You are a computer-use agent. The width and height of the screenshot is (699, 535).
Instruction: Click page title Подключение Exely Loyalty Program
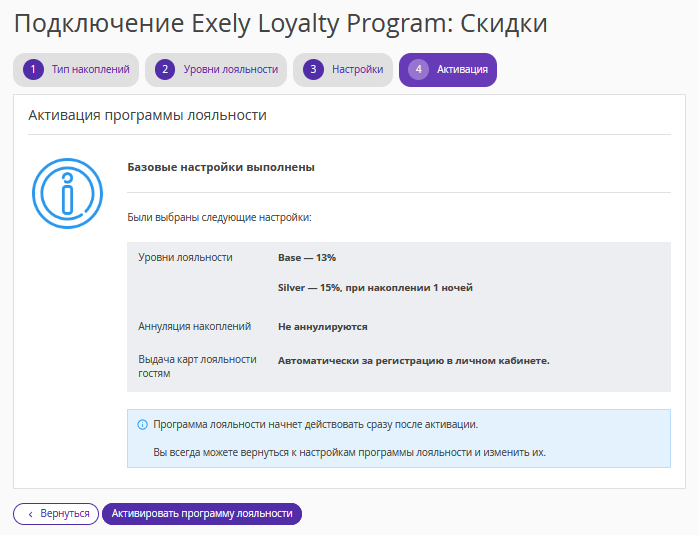280,23
